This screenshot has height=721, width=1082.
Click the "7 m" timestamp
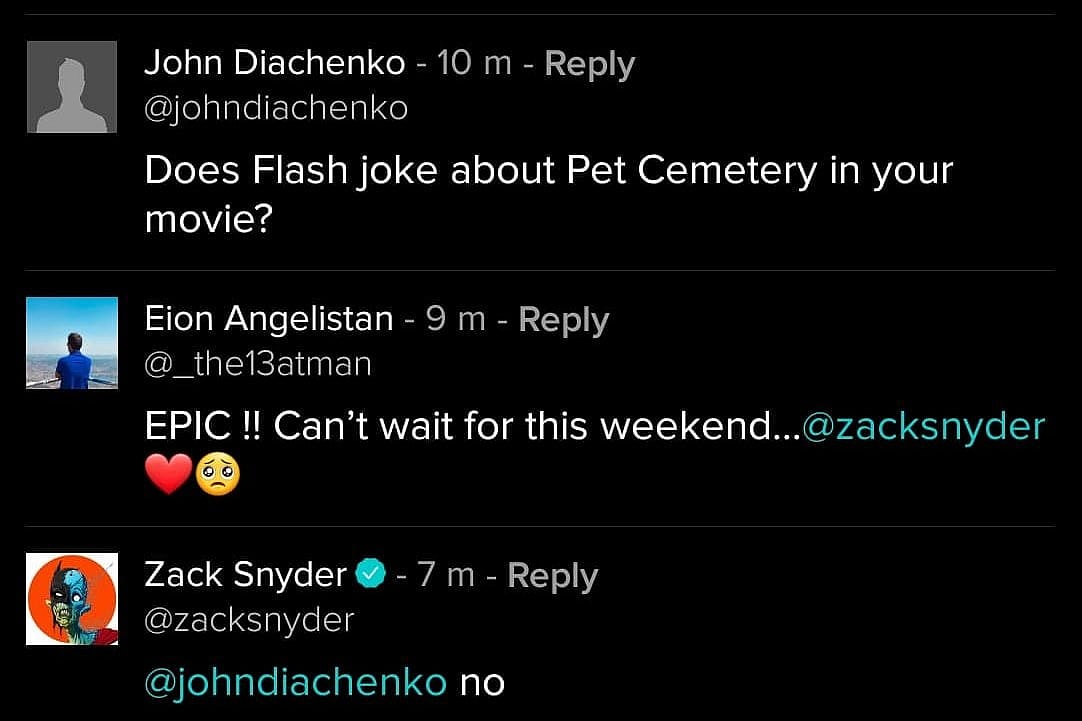(x=445, y=576)
